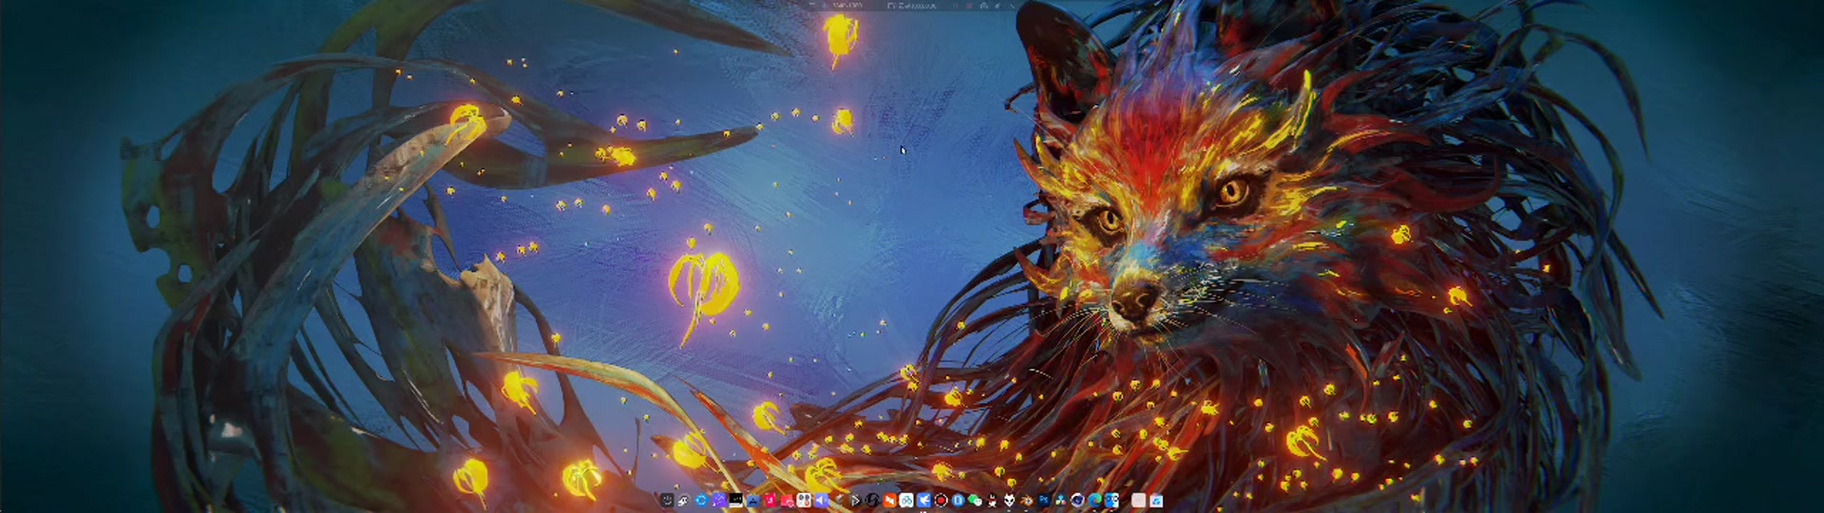Open the orange square dock icon
The width and height of the screenshot is (1824, 513).
890,500
